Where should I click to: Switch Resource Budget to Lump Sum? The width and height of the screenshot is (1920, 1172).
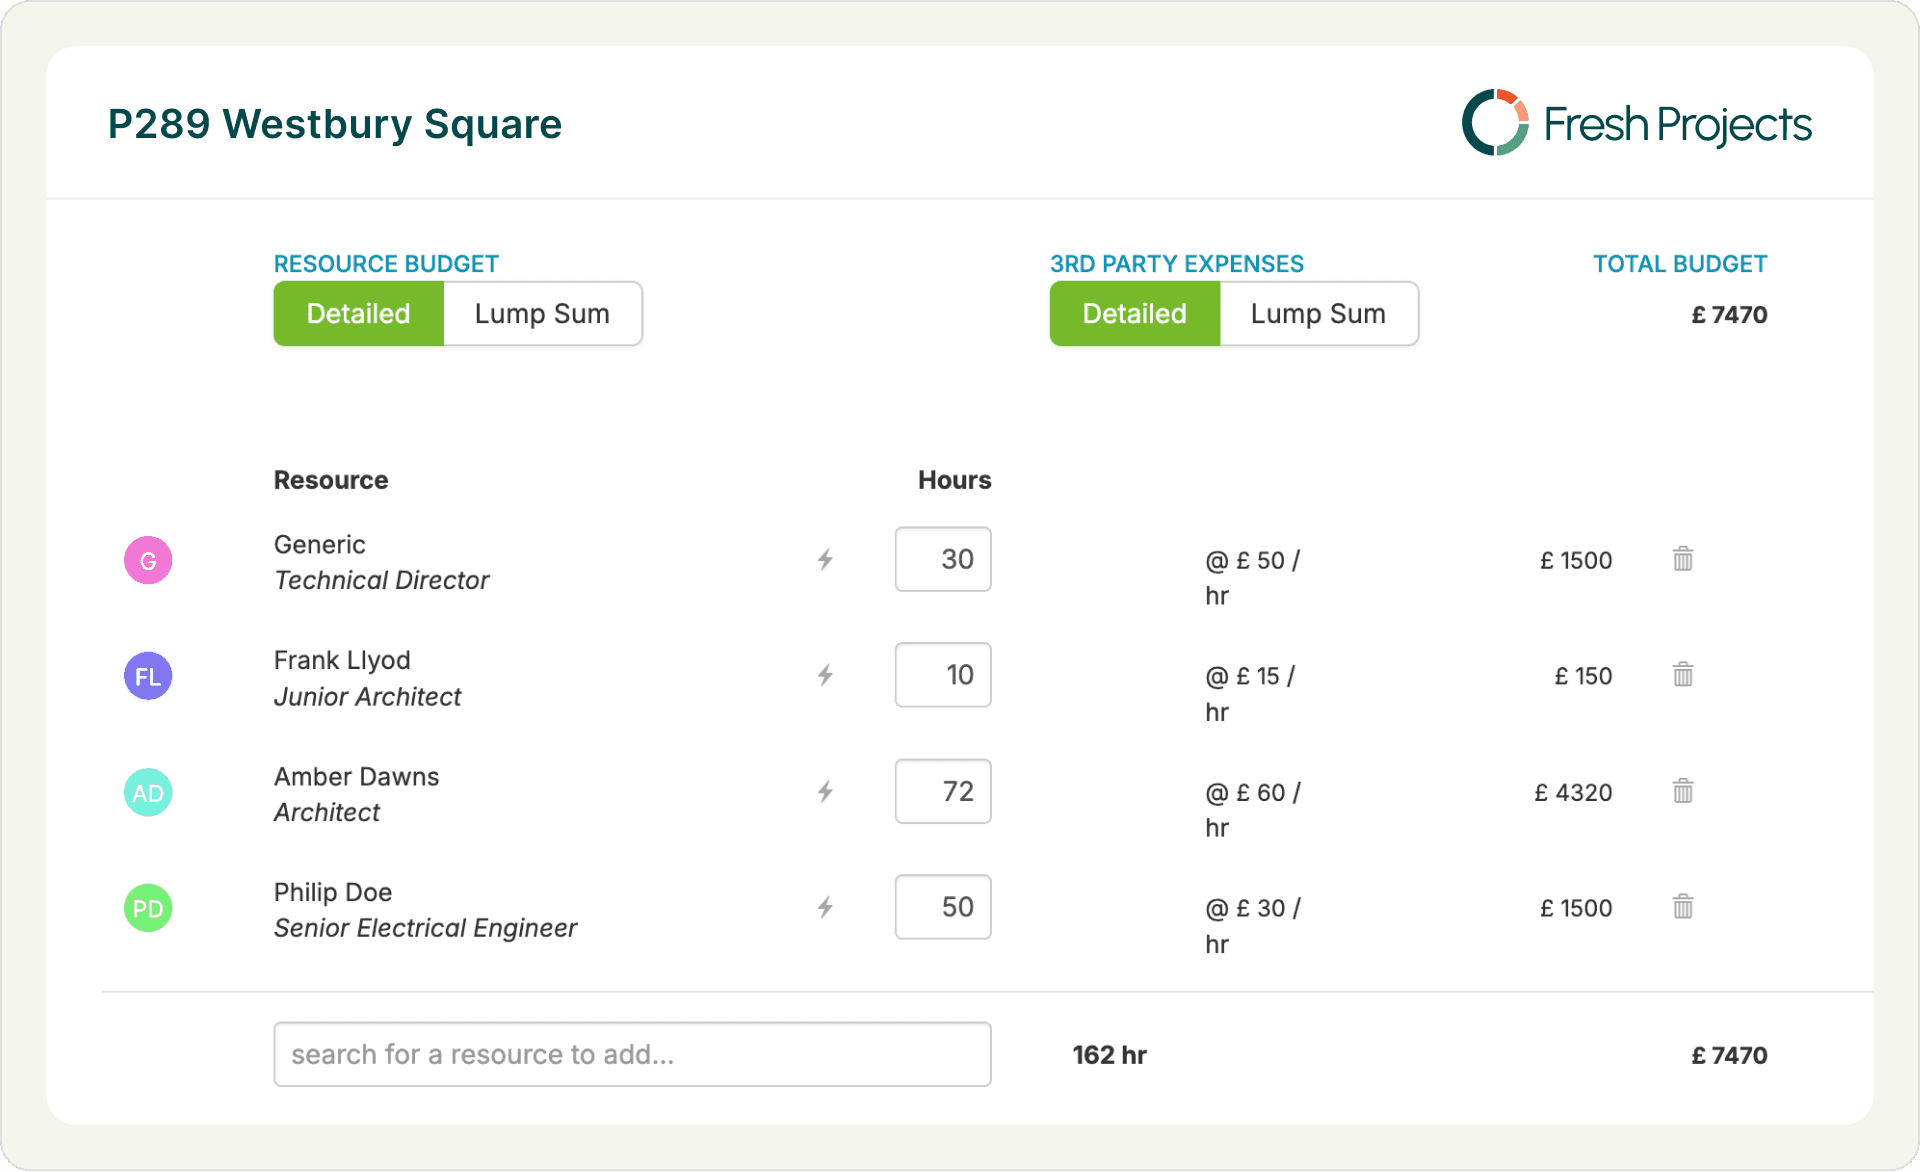(541, 314)
